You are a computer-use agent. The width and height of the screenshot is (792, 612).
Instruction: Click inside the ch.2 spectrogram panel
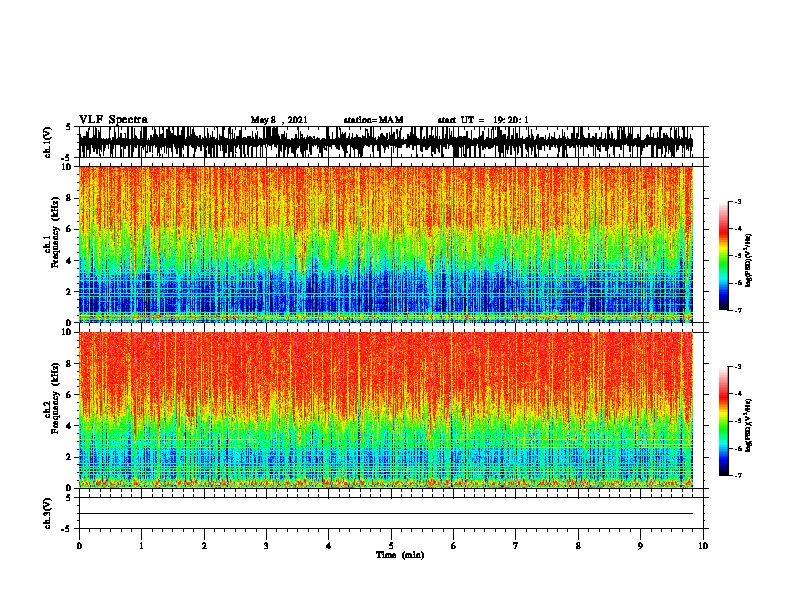[x=386, y=410]
